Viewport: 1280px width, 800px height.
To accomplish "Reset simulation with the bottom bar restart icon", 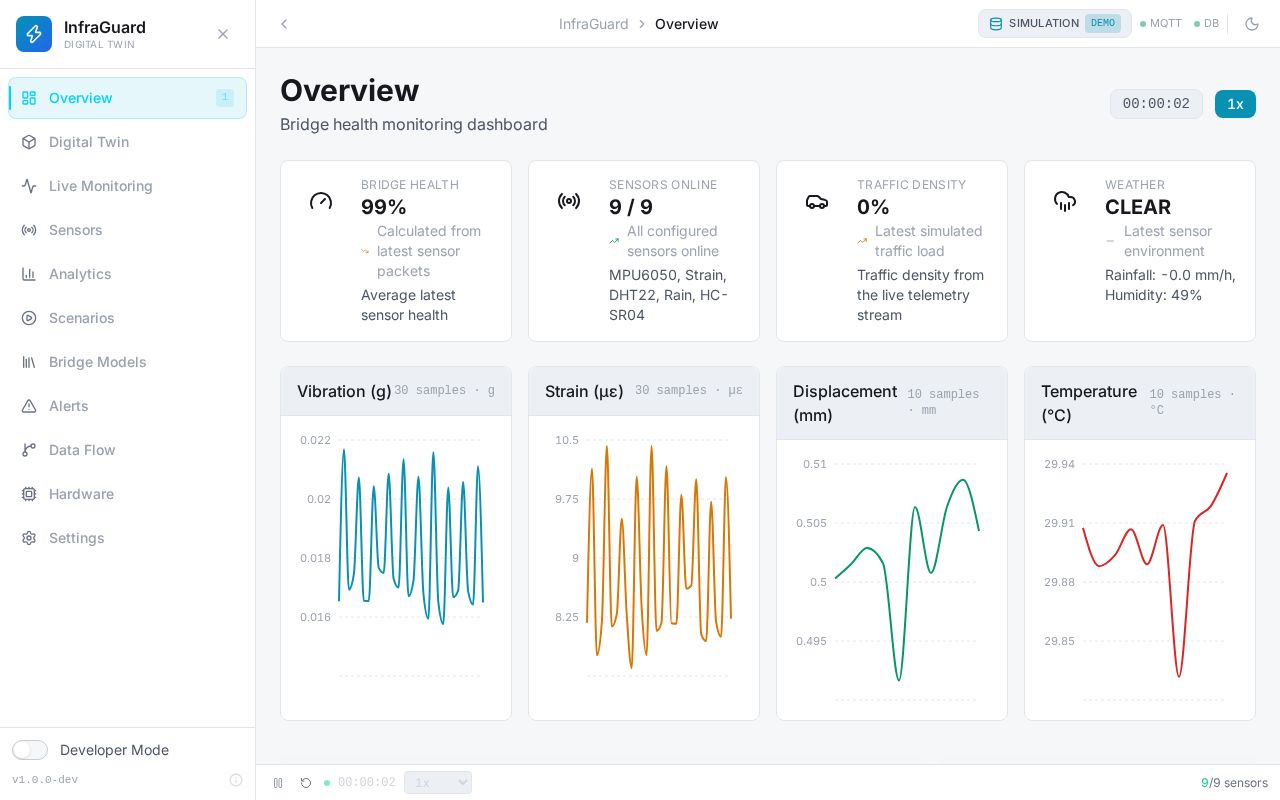I will point(306,783).
